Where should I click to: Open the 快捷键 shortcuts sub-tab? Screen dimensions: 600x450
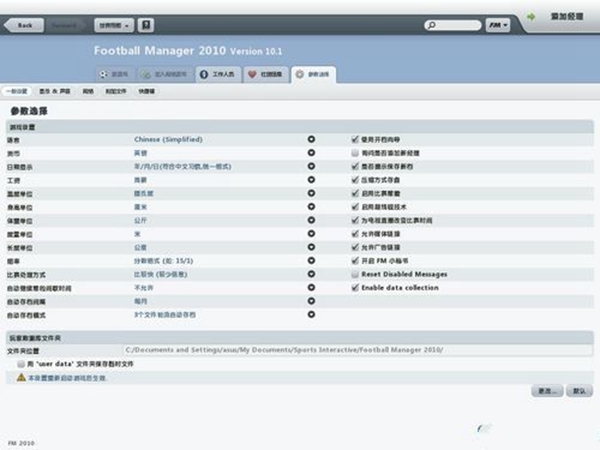(x=147, y=91)
